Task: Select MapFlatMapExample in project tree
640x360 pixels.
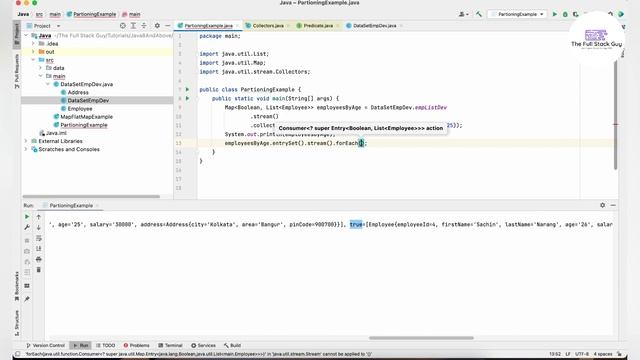Action: tap(87, 117)
